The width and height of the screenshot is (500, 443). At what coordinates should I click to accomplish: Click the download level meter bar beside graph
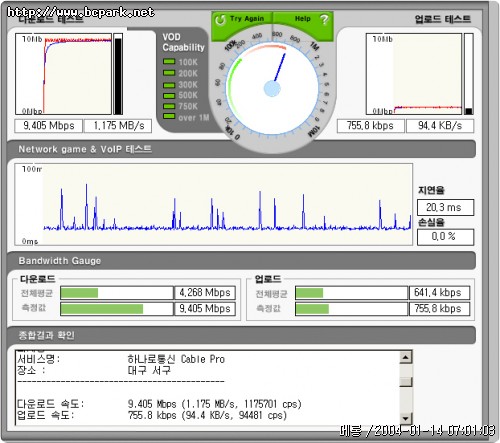click(118, 74)
